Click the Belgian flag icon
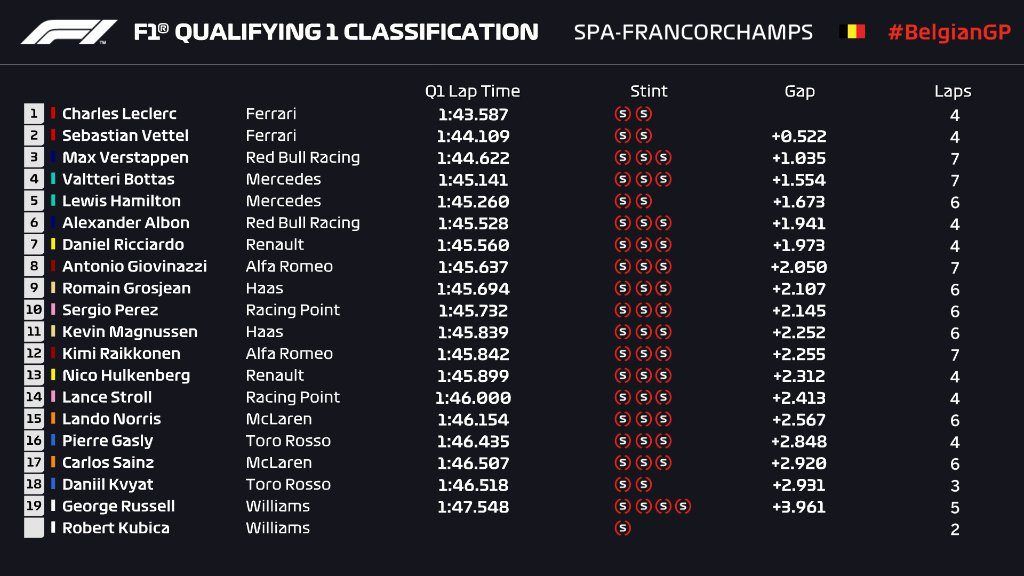 (x=851, y=32)
